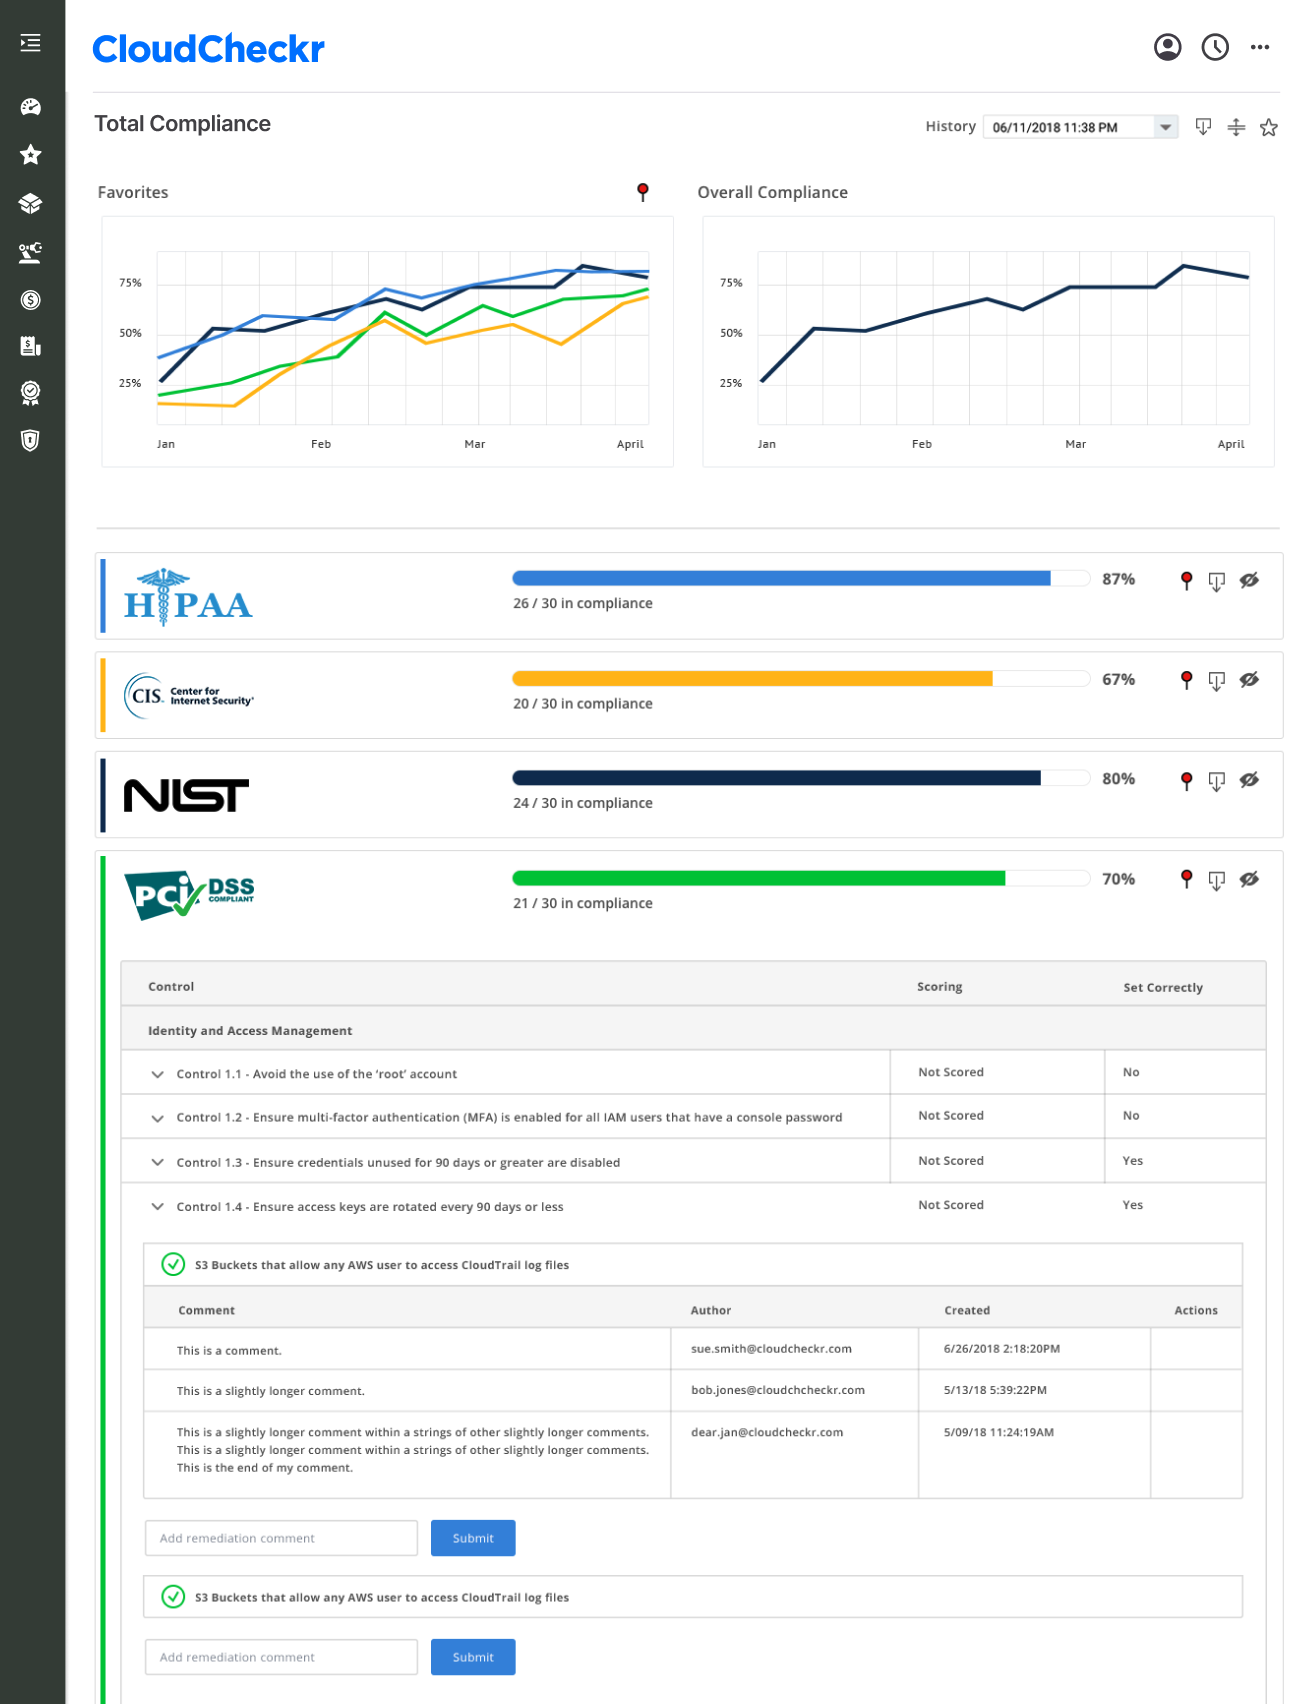Expand Control 1.2 MFA row
The width and height of the screenshot is (1310, 1704).
pos(157,1118)
